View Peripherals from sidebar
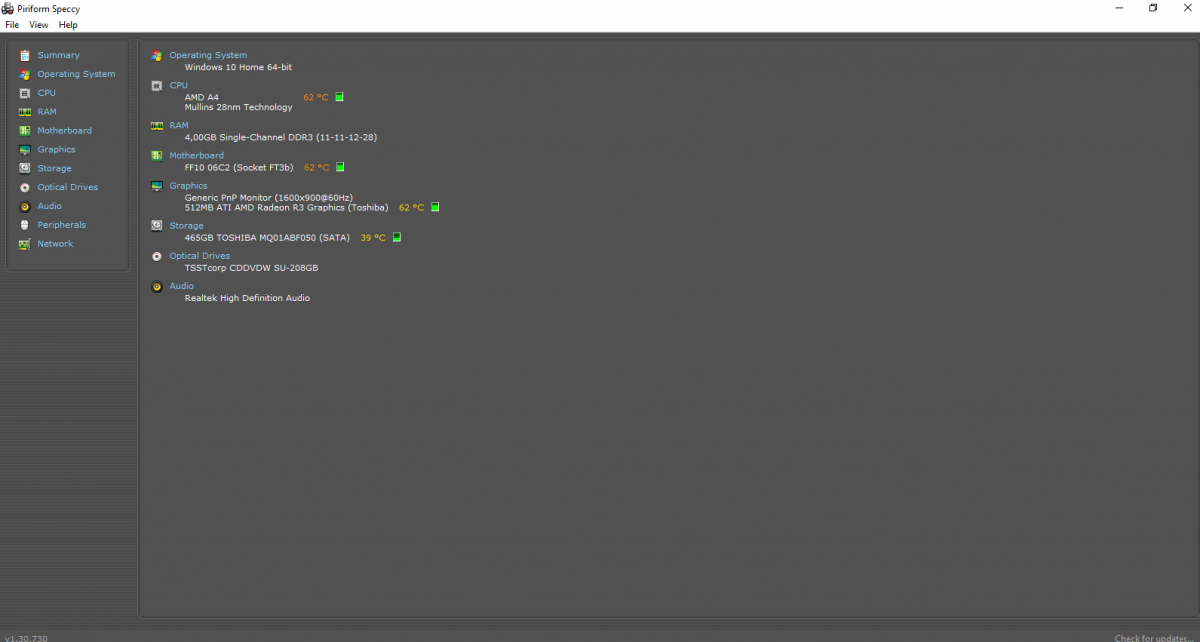The image size is (1200, 642). click(x=61, y=225)
